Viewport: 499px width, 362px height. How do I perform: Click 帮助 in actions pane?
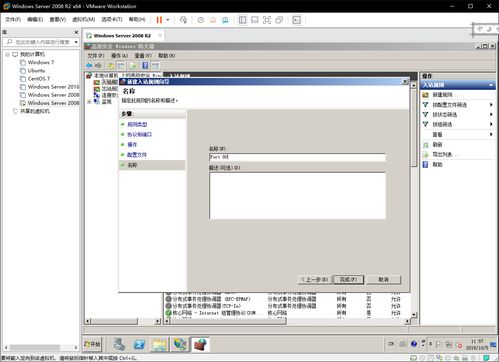click(x=437, y=164)
